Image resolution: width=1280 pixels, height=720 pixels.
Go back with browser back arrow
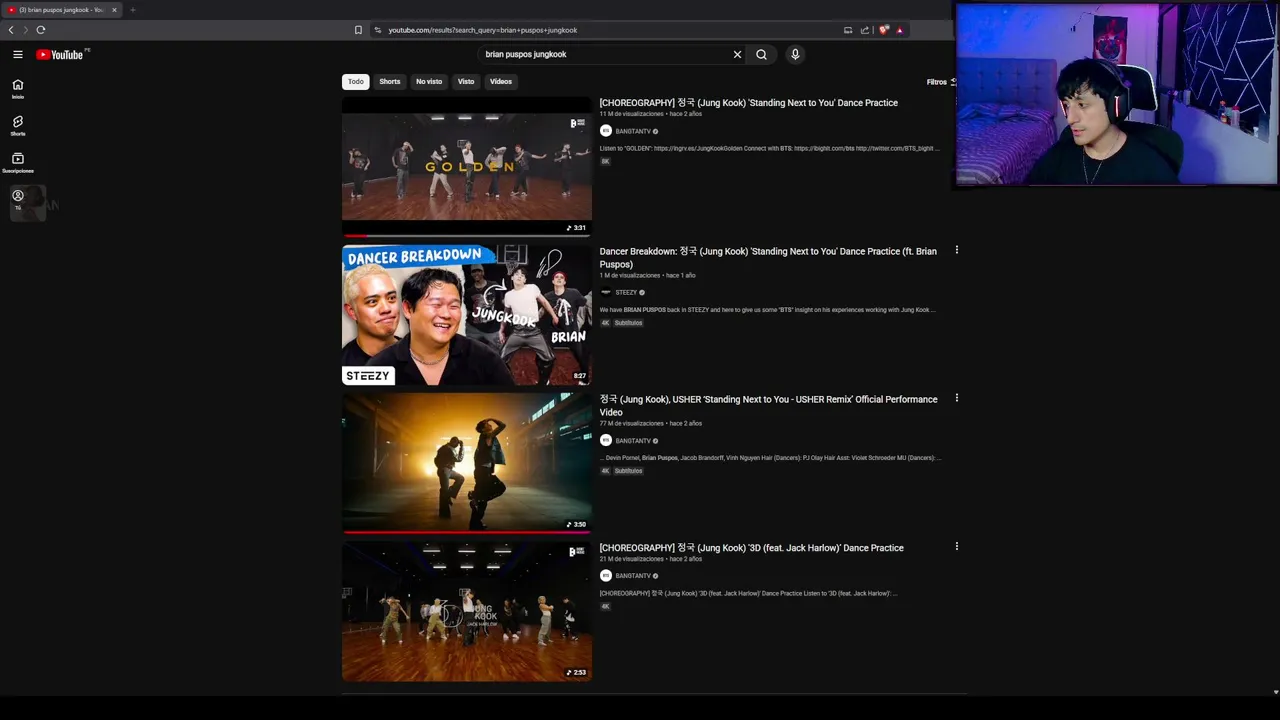click(11, 30)
